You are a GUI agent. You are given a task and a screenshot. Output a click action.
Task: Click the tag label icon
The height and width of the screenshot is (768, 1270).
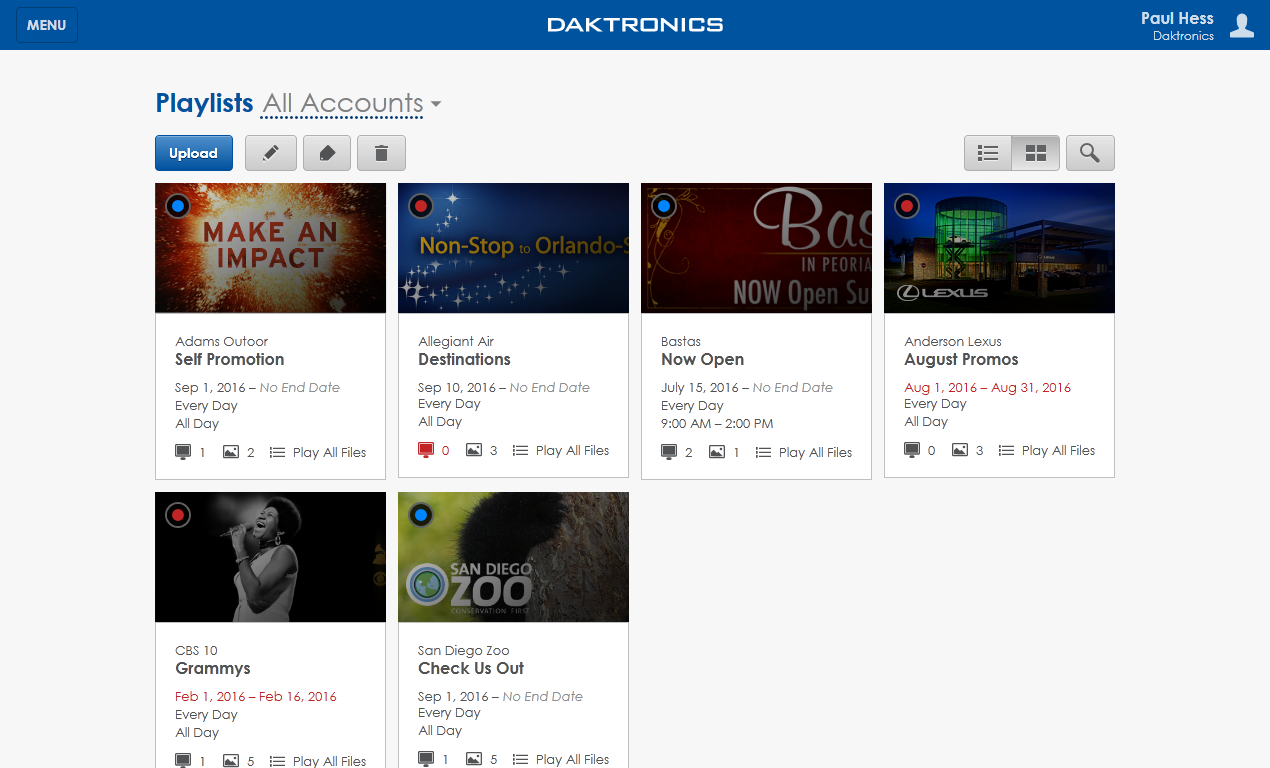[327, 153]
